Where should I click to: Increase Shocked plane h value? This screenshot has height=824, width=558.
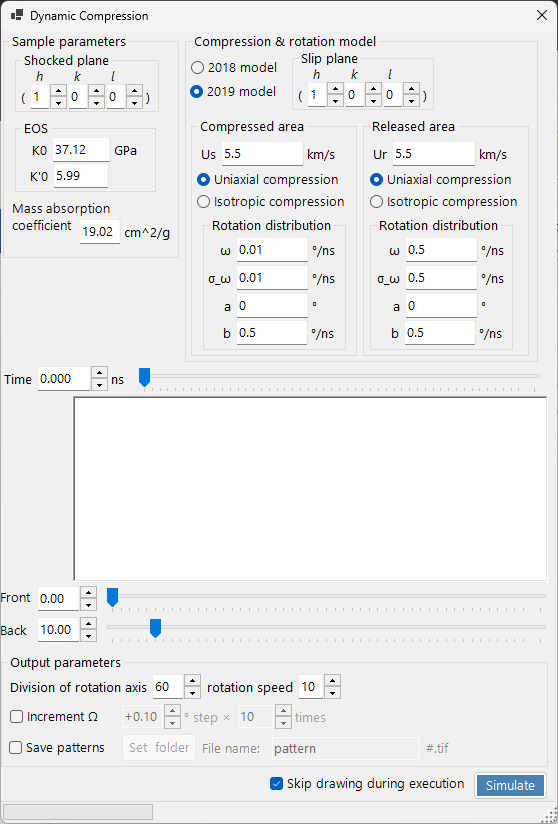pos(58,91)
